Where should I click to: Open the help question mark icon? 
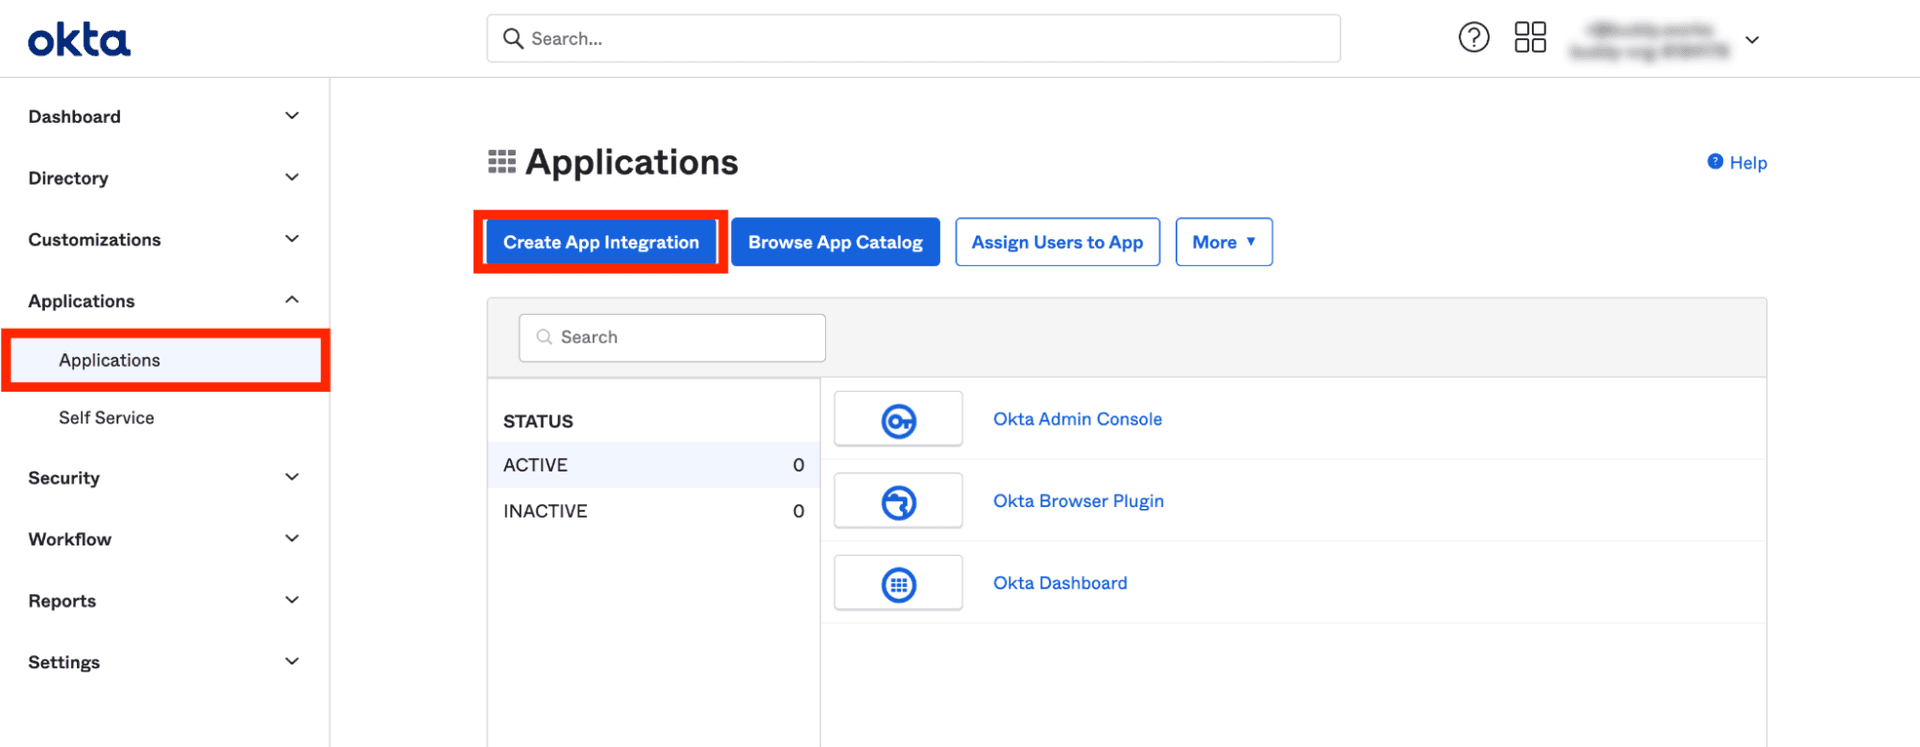tap(1473, 38)
